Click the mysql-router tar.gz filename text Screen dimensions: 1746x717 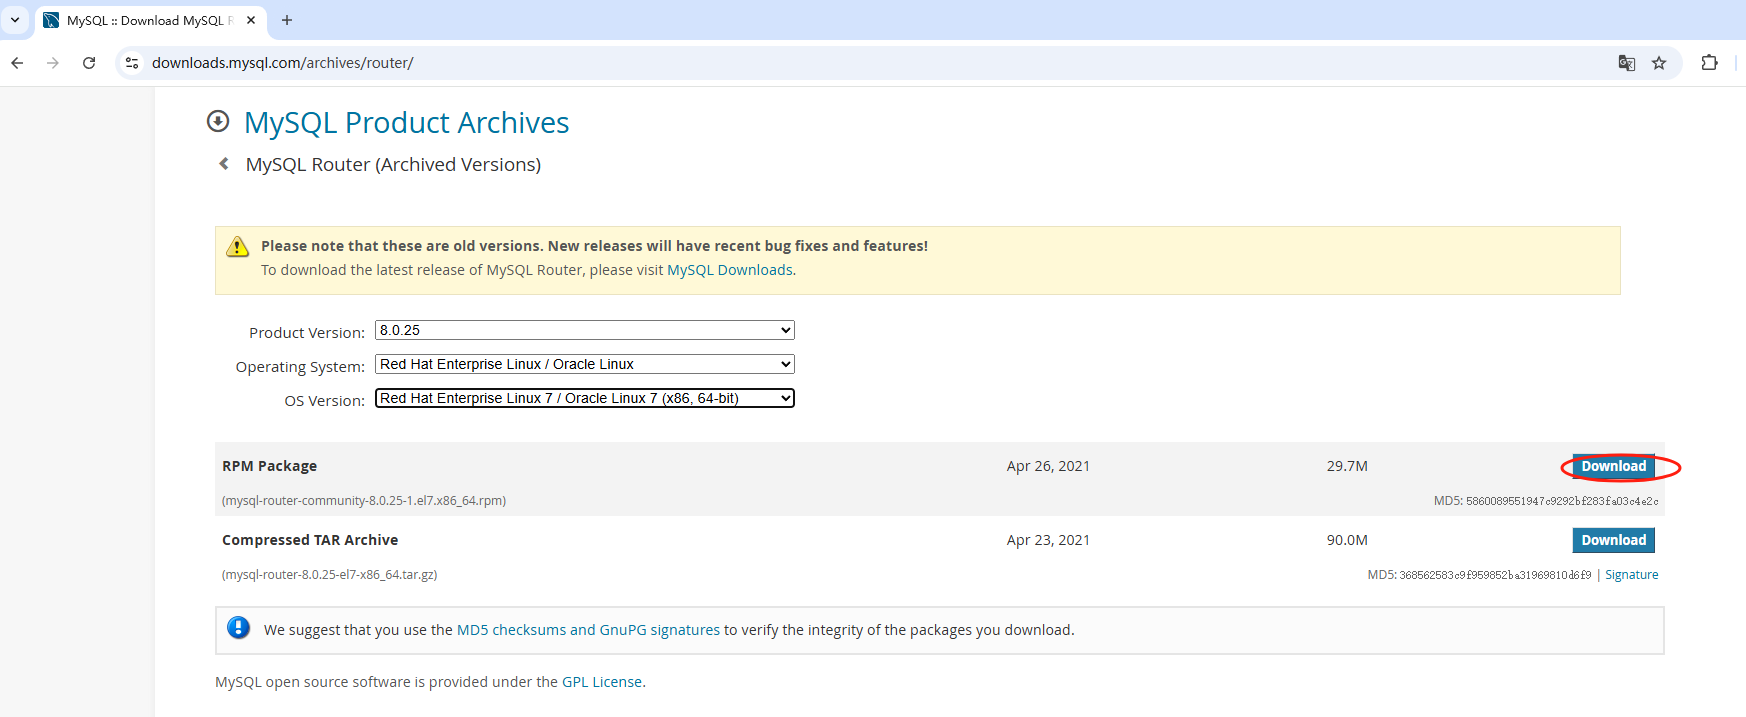[x=329, y=575]
